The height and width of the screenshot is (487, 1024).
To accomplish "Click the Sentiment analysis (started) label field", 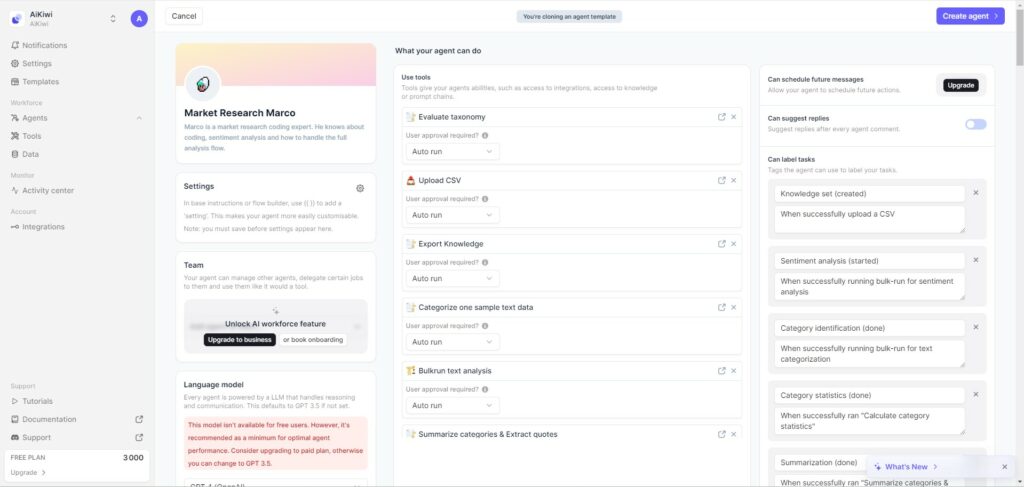I will (869, 260).
